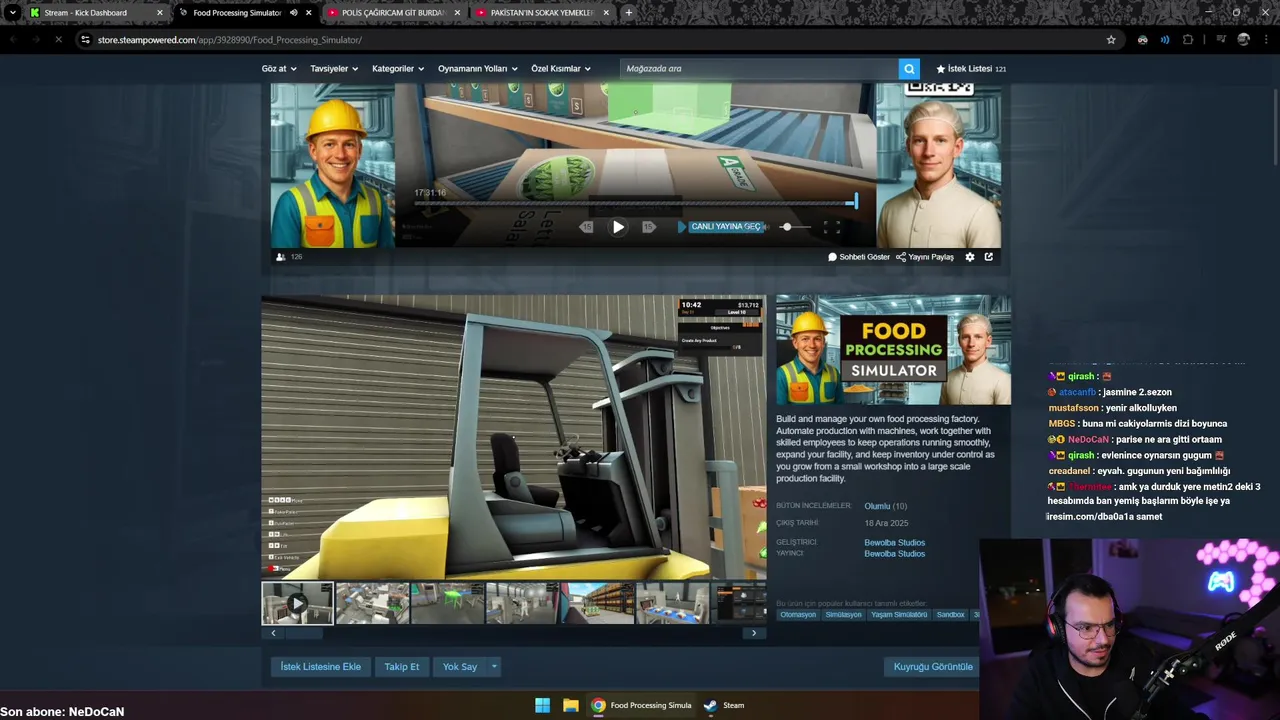Click the viewer count people icon
This screenshot has width=1280, height=720.
click(x=281, y=257)
